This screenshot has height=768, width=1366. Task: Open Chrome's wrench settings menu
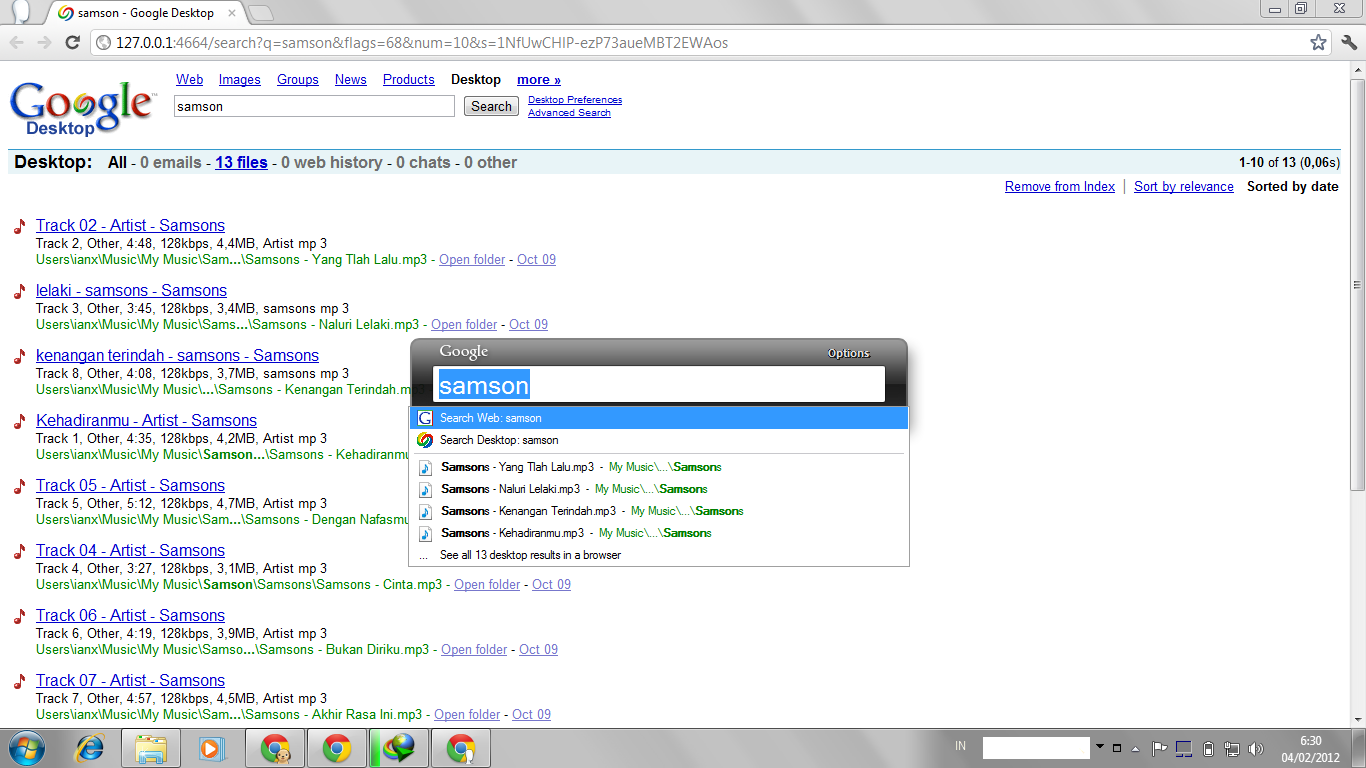click(1349, 42)
